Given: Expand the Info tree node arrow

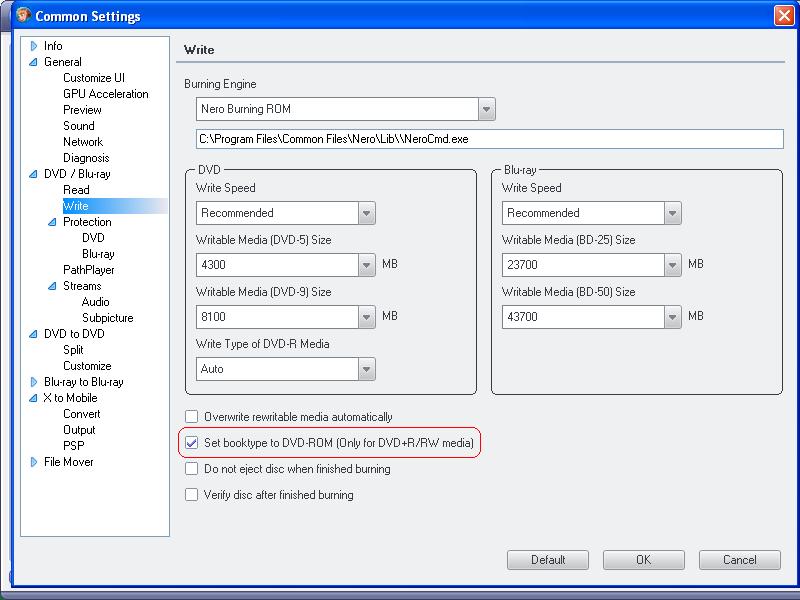Looking at the screenshot, I should (x=34, y=46).
